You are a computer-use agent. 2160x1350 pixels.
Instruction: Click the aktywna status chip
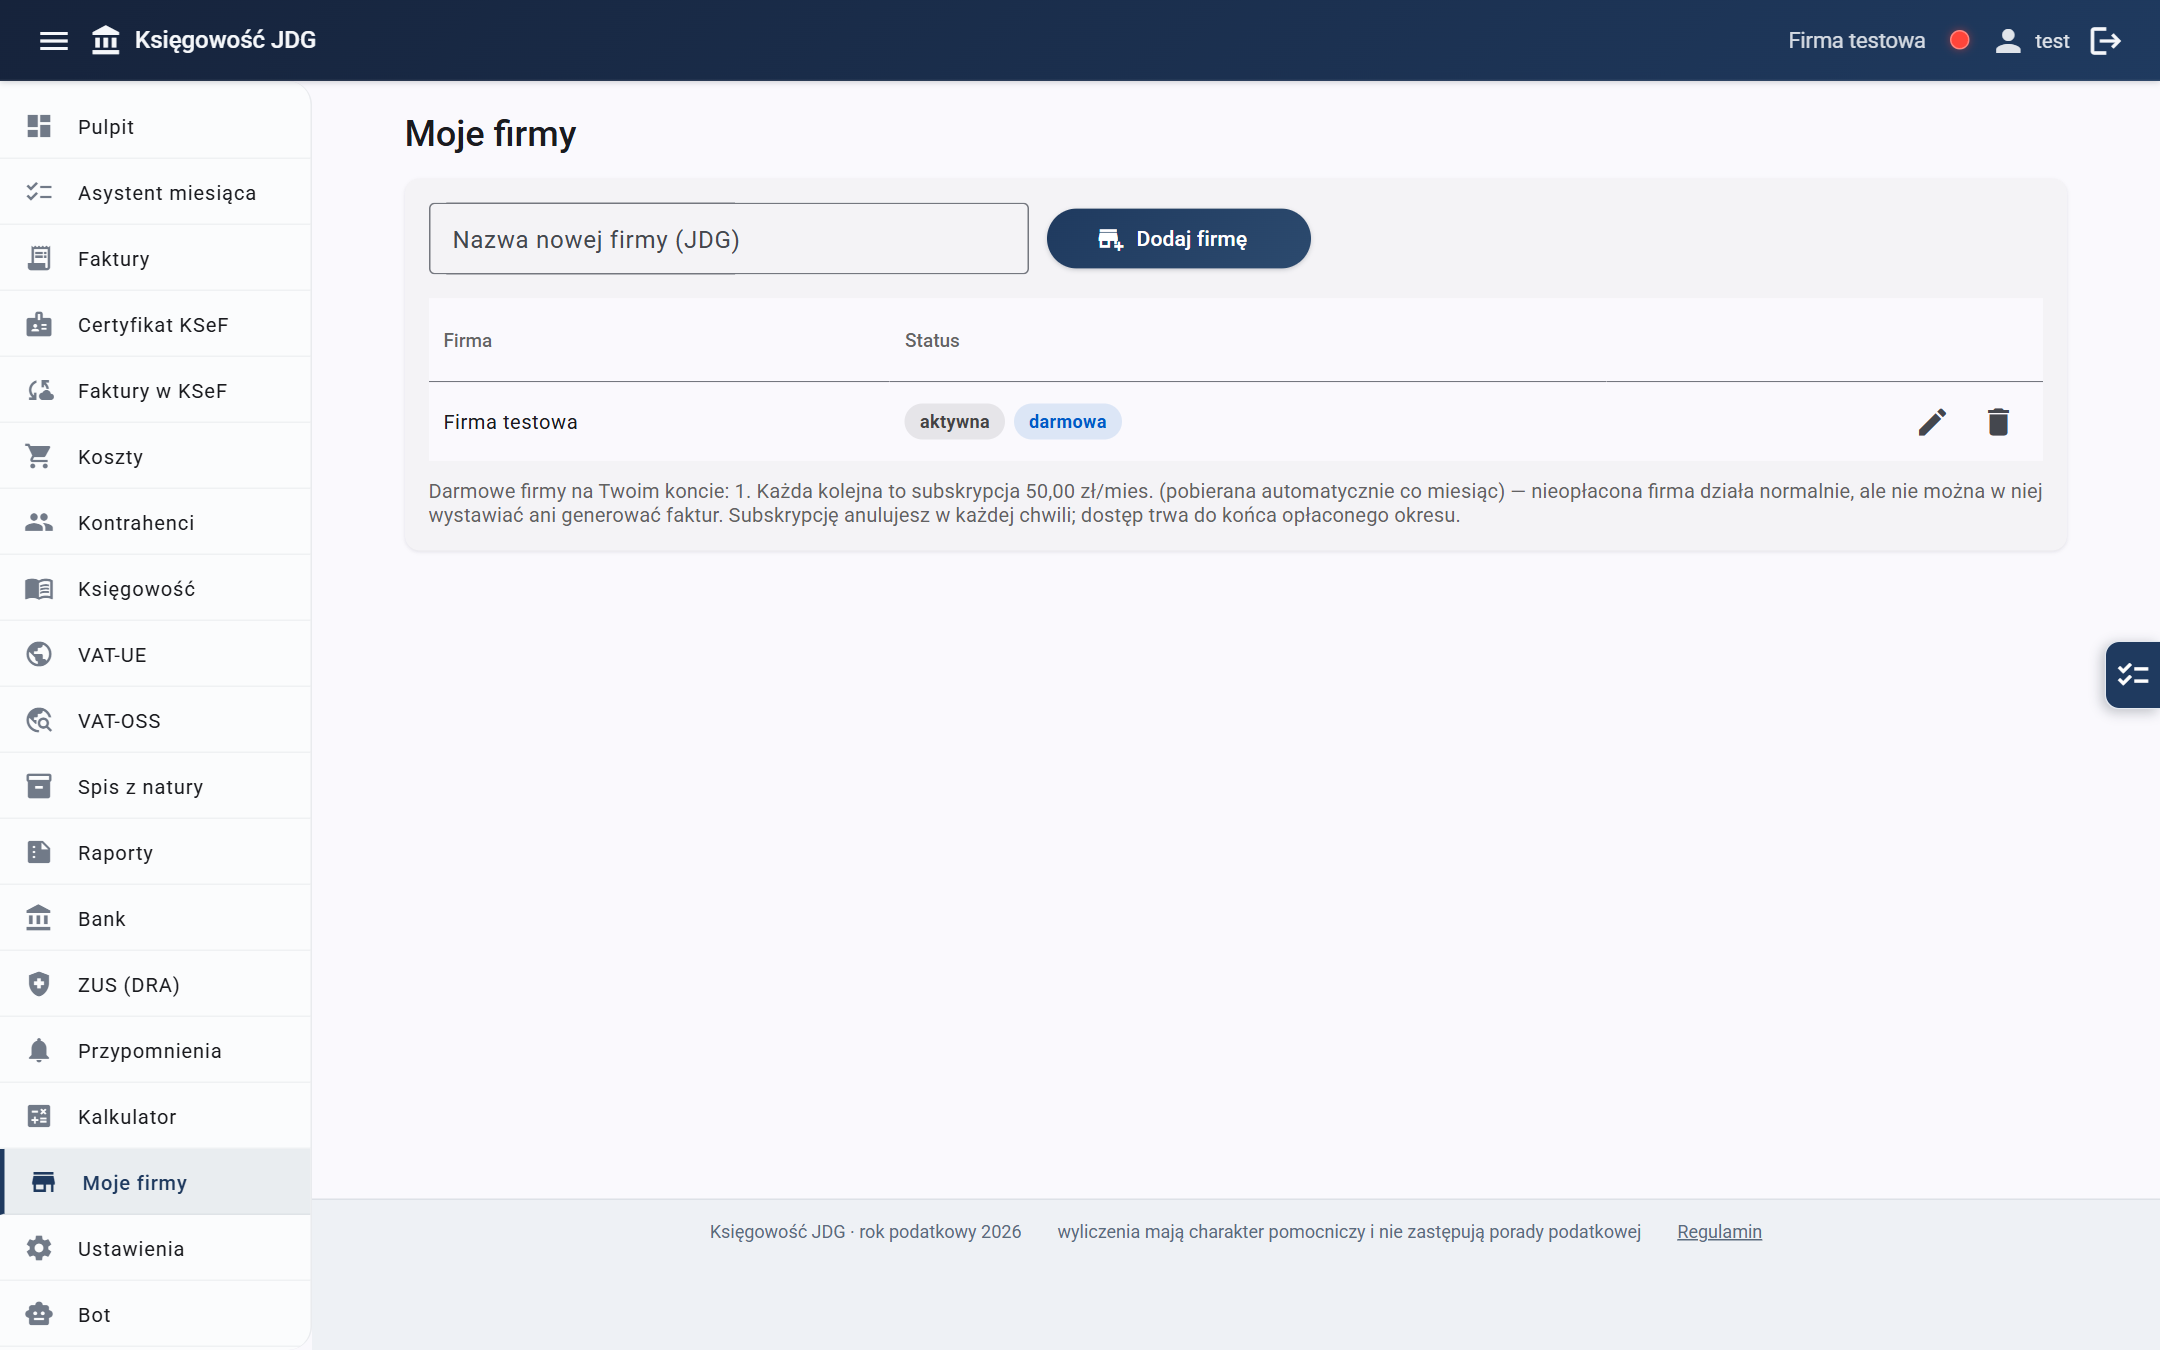click(954, 422)
